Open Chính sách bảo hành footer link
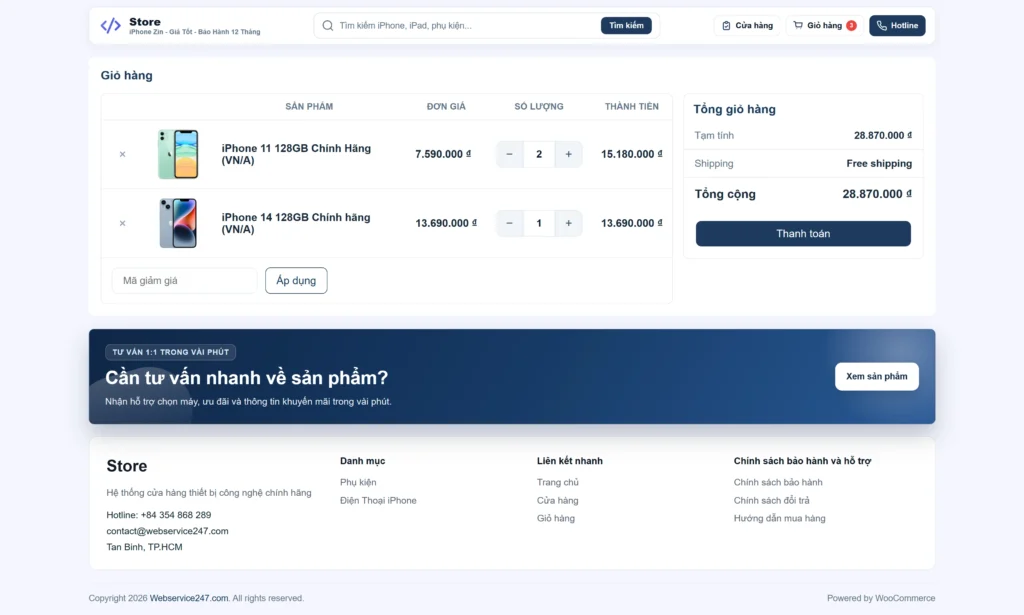This screenshot has width=1024, height=615. pos(778,482)
